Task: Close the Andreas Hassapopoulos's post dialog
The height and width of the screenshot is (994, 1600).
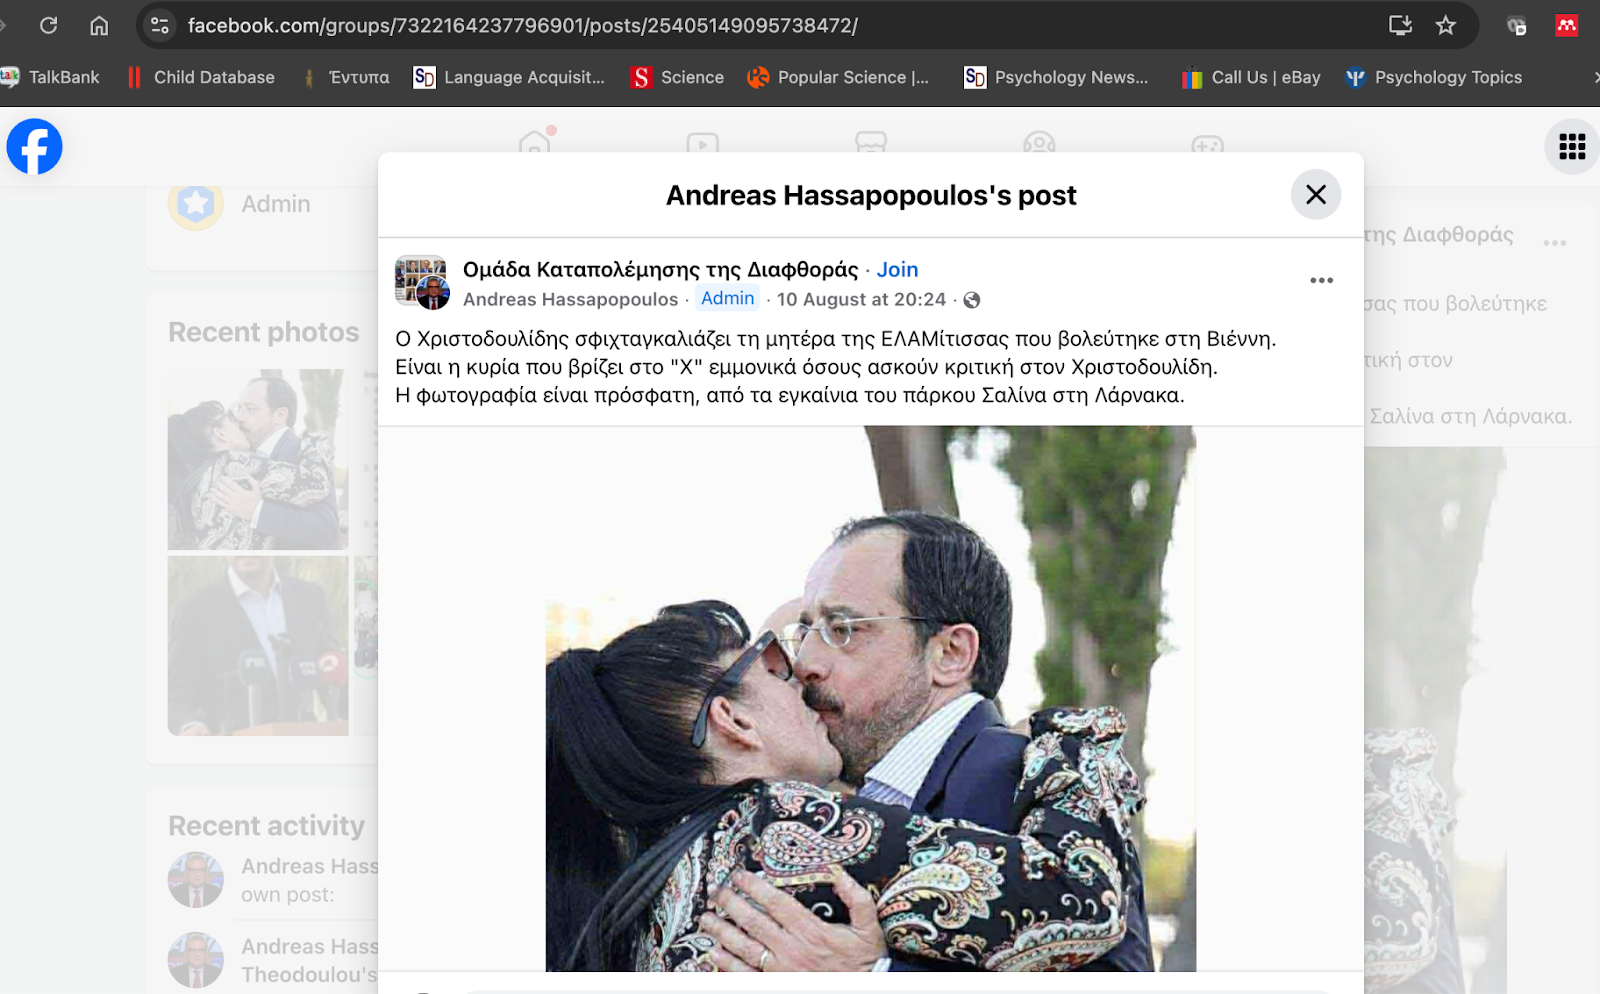Action: 1316,194
